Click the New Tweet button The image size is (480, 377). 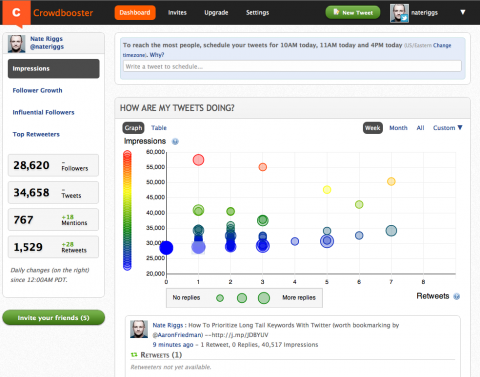353,13
